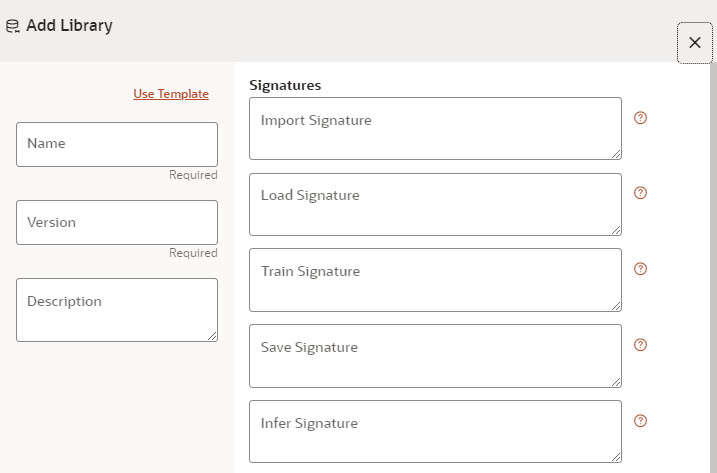Image resolution: width=717 pixels, height=473 pixels.
Task: Click into the Save Signature field
Action: tap(435, 356)
